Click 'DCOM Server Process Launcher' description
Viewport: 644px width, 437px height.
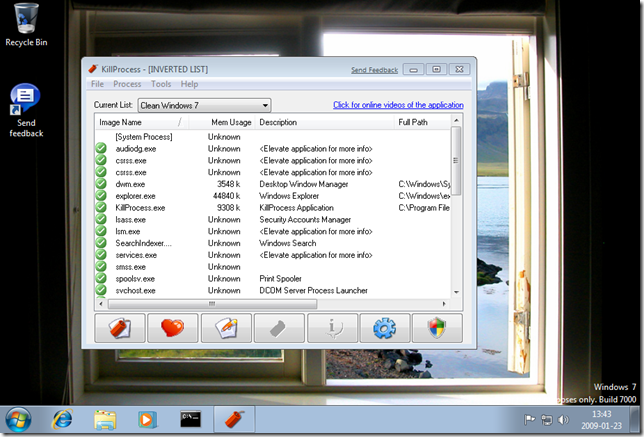313,290
